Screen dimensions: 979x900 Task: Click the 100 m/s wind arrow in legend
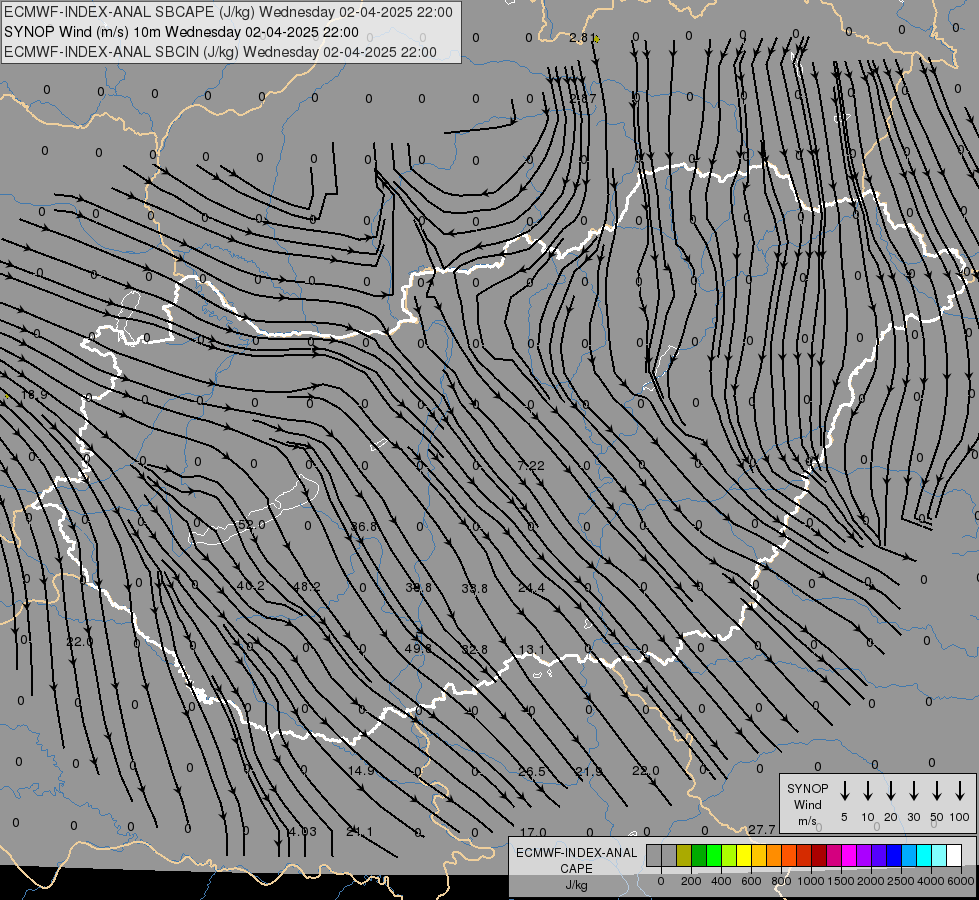point(960,791)
